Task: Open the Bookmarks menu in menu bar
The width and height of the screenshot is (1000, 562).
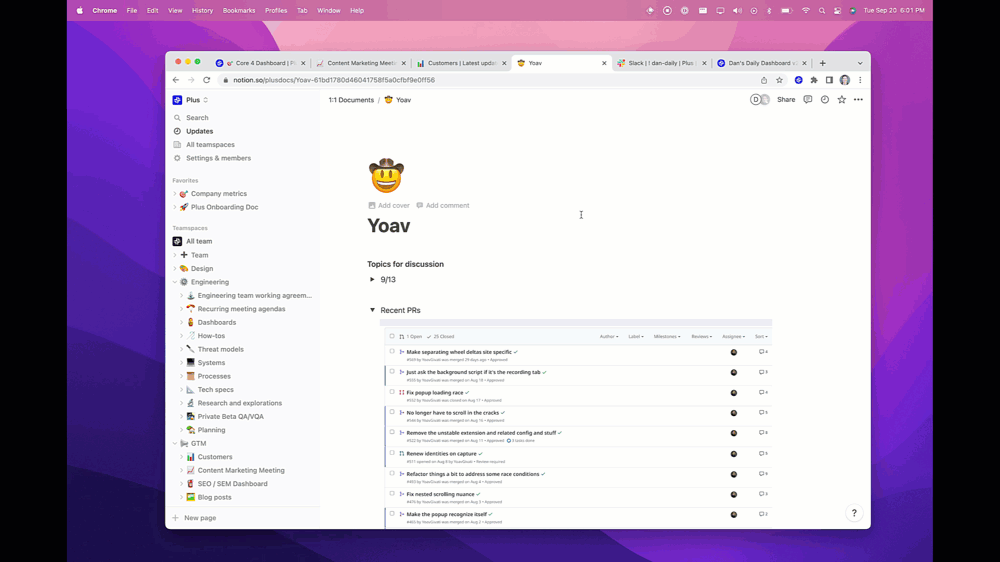Action: pyautogui.click(x=239, y=10)
